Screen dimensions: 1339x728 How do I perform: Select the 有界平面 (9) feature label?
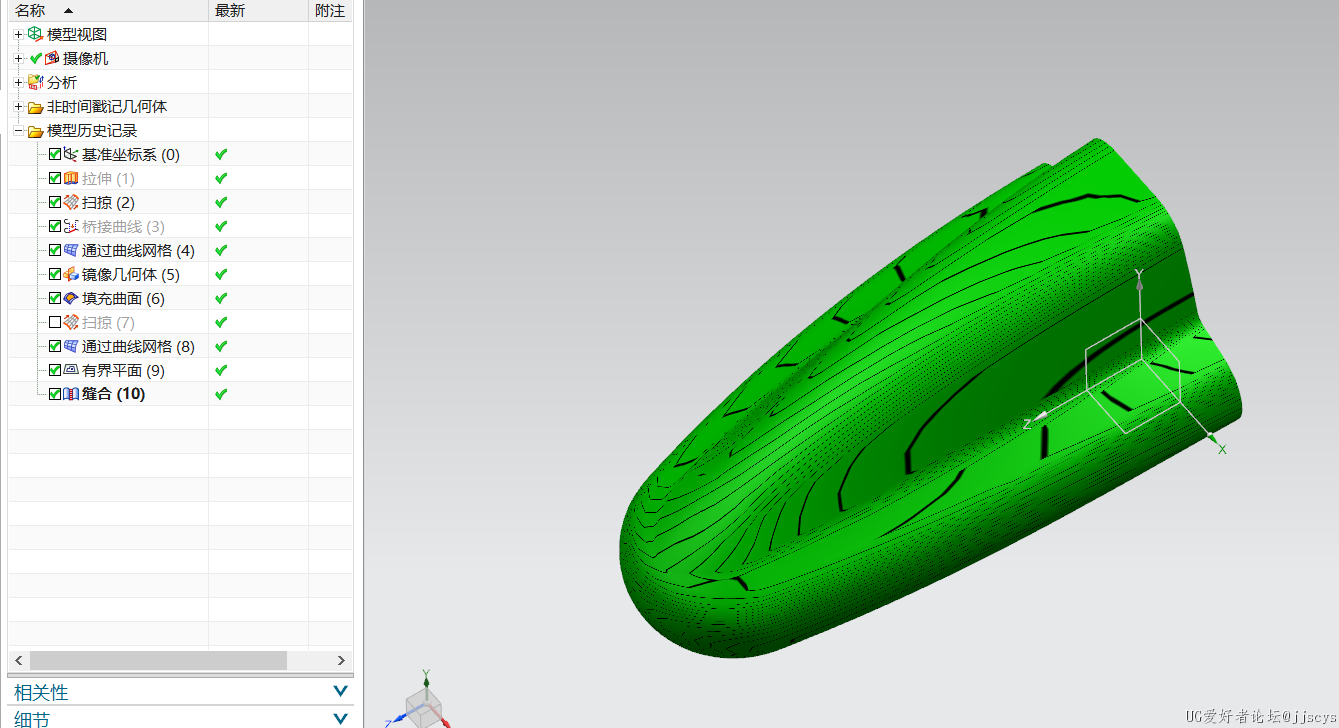(x=123, y=370)
